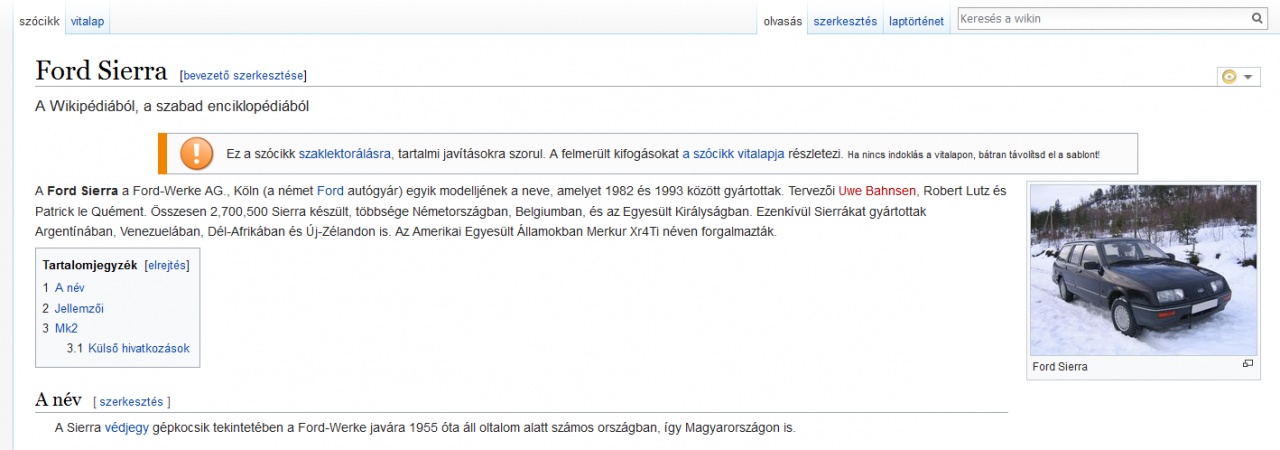Open the Ford Sierra car photo

click(1141, 269)
